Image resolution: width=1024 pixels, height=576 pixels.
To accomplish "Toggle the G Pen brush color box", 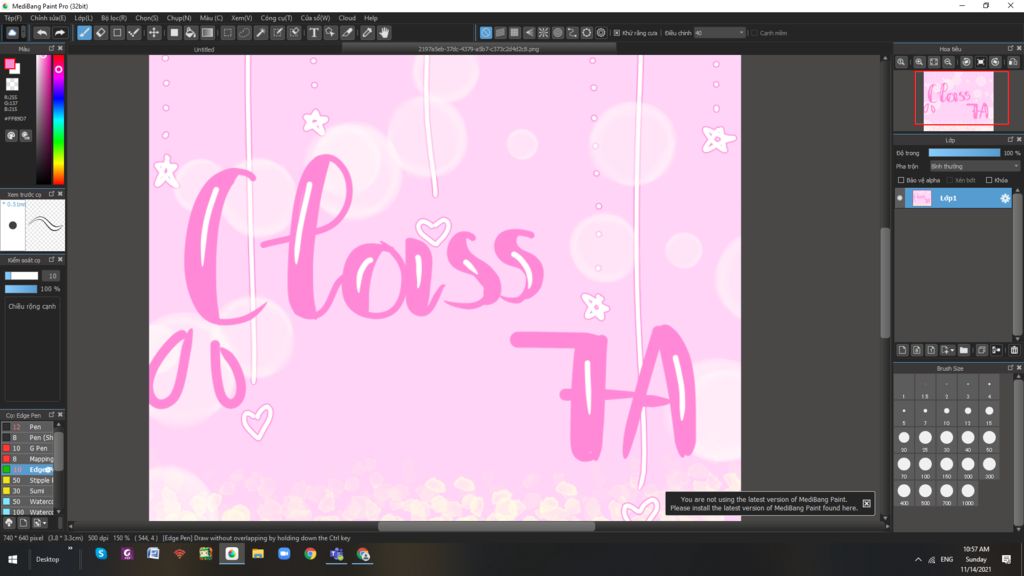I will [x=7, y=449].
